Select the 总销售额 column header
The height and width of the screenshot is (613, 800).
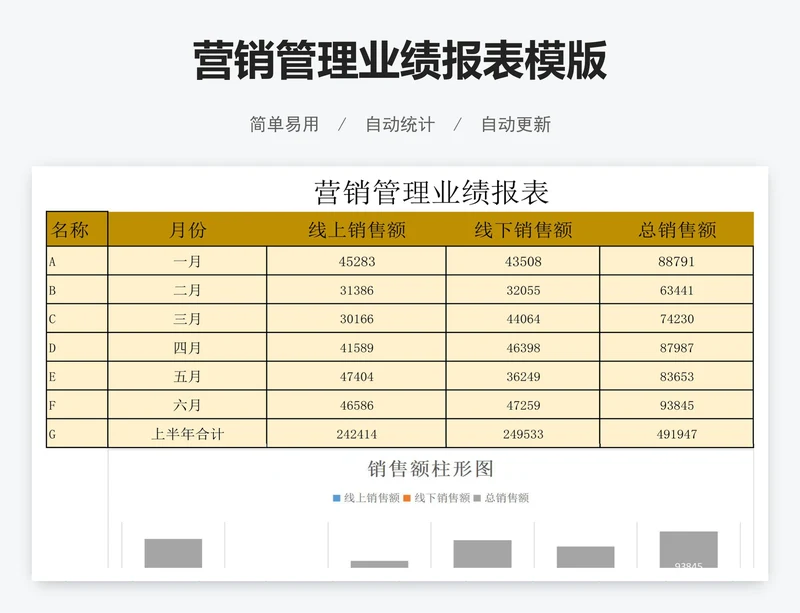(677, 229)
